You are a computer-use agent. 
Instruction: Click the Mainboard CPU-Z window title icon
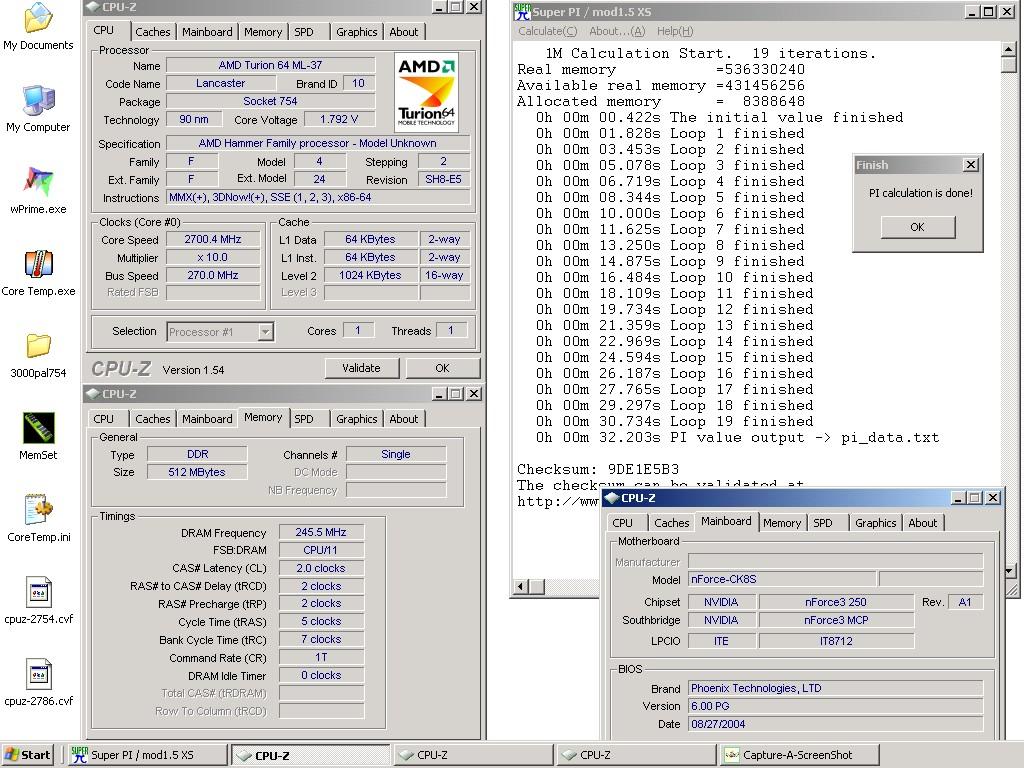(611, 498)
